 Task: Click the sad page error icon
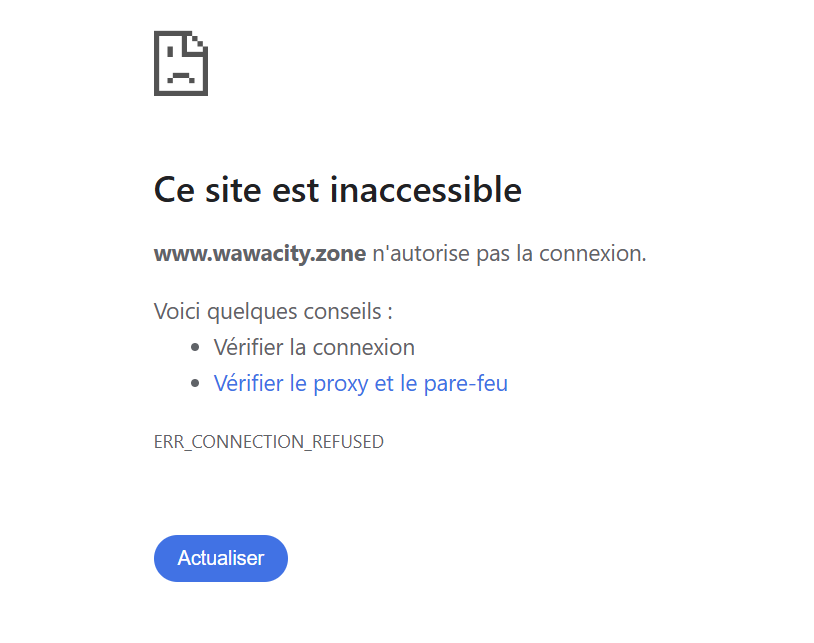181,63
